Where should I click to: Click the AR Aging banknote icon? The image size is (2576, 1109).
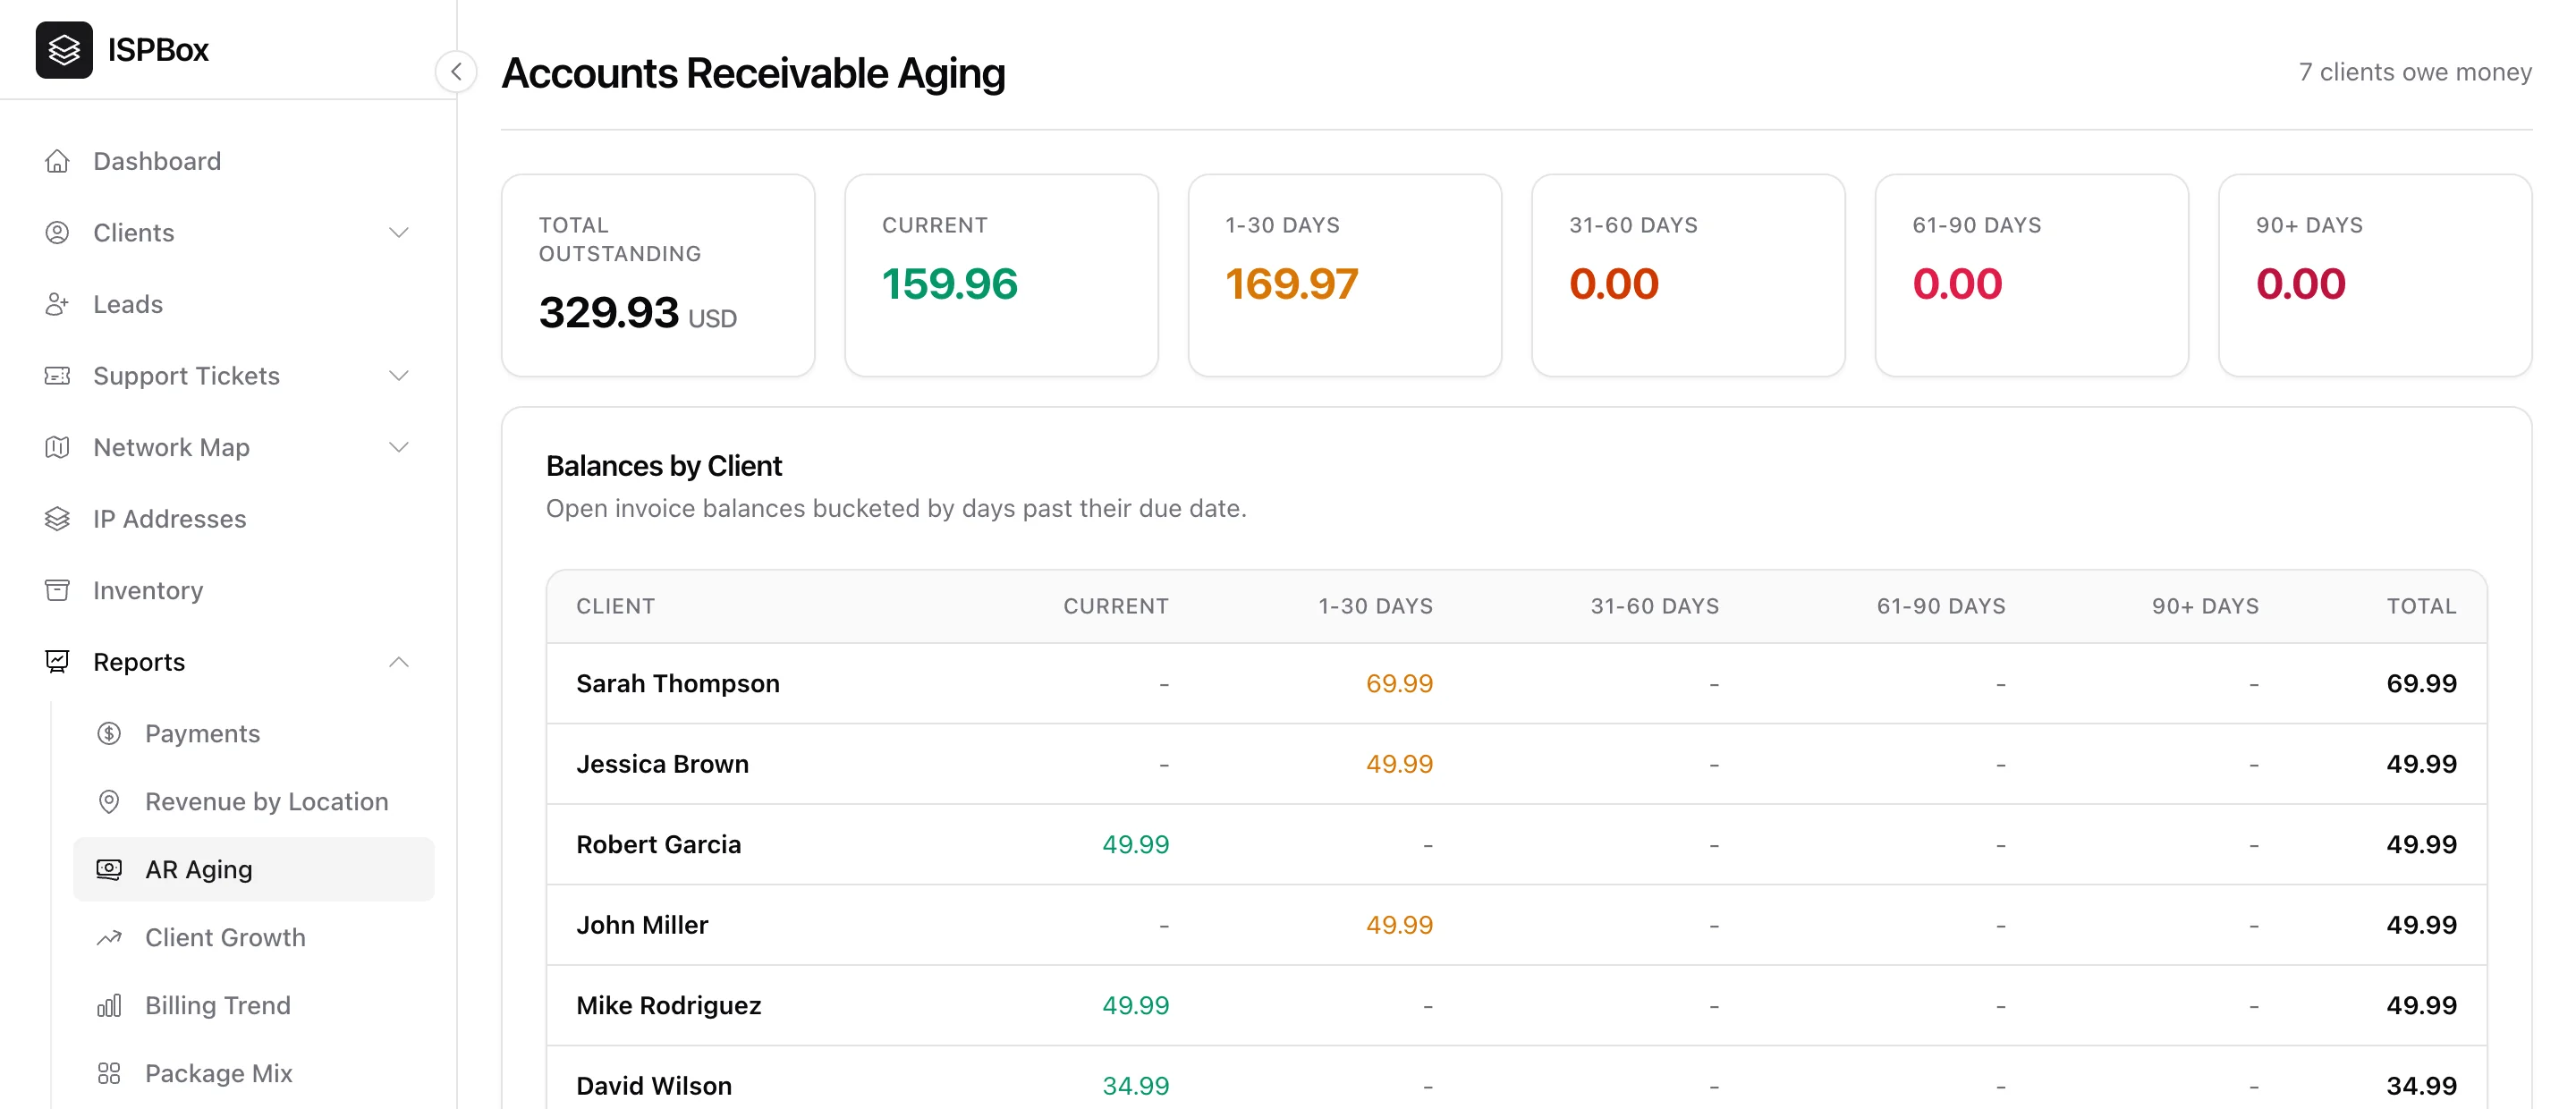click(x=109, y=869)
